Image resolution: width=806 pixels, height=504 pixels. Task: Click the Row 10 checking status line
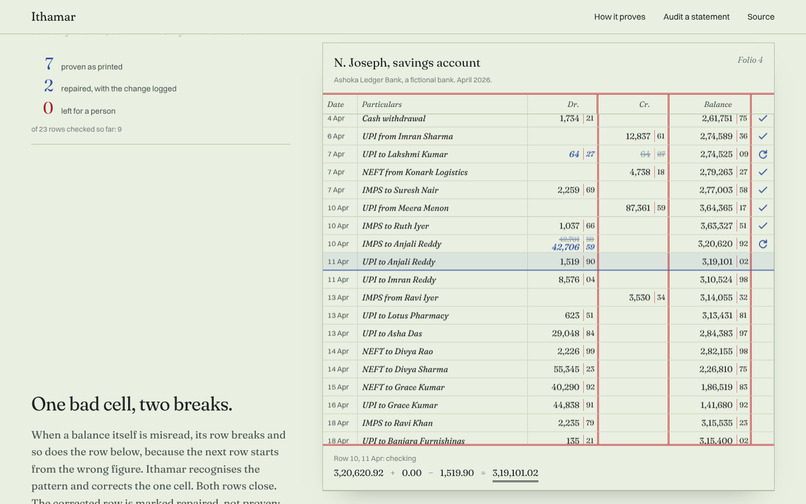coord(375,459)
